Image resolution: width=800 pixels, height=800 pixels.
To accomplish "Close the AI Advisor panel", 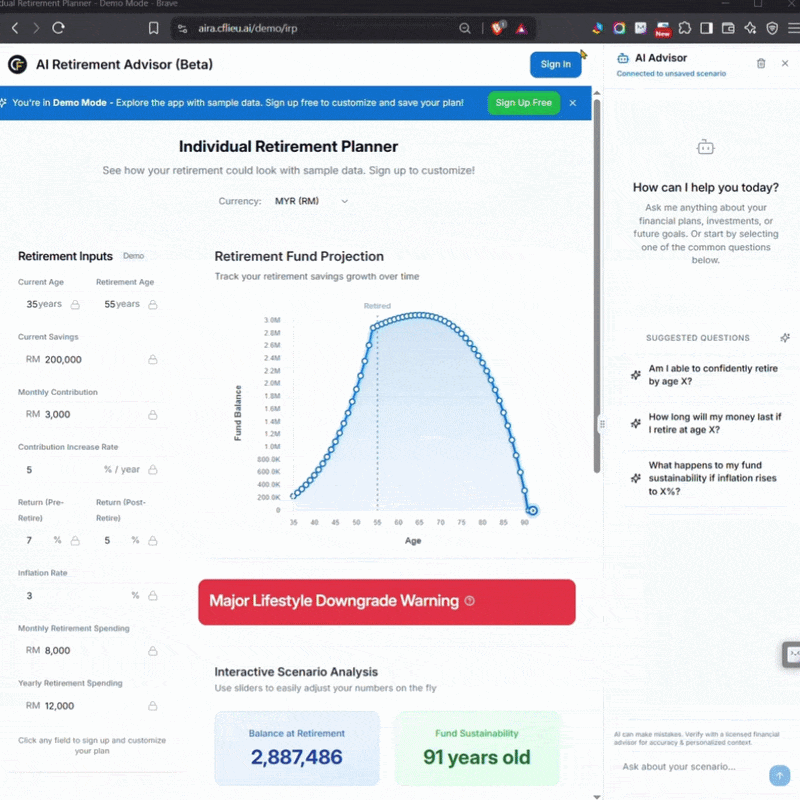I will pos(785,63).
